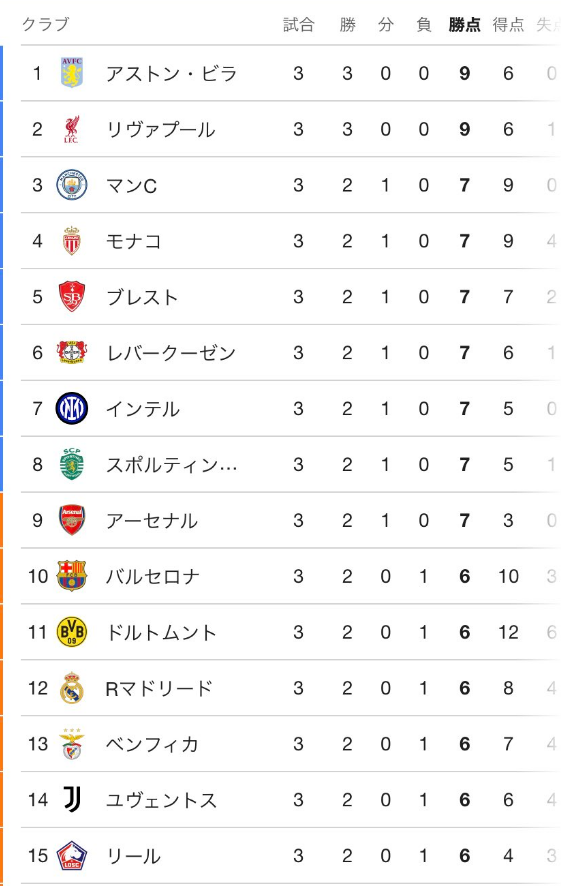Click the Inter Milan crest
561x886 pixels.
pyautogui.click(x=72, y=409)
